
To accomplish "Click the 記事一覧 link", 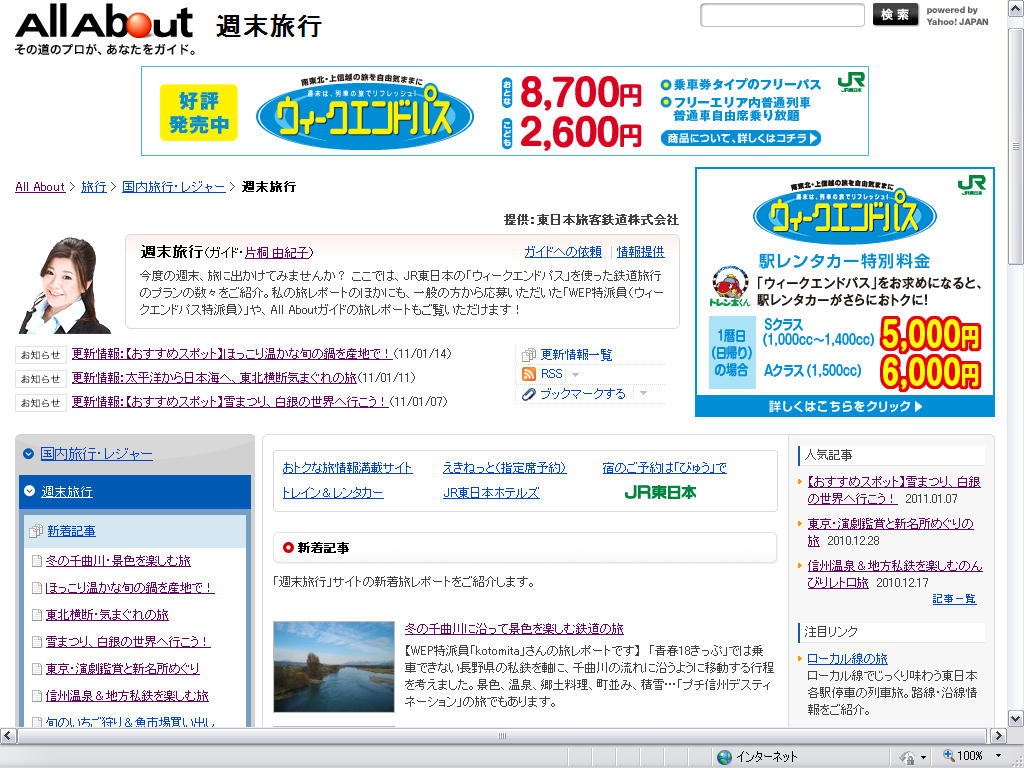I will (x=954, y=599).
